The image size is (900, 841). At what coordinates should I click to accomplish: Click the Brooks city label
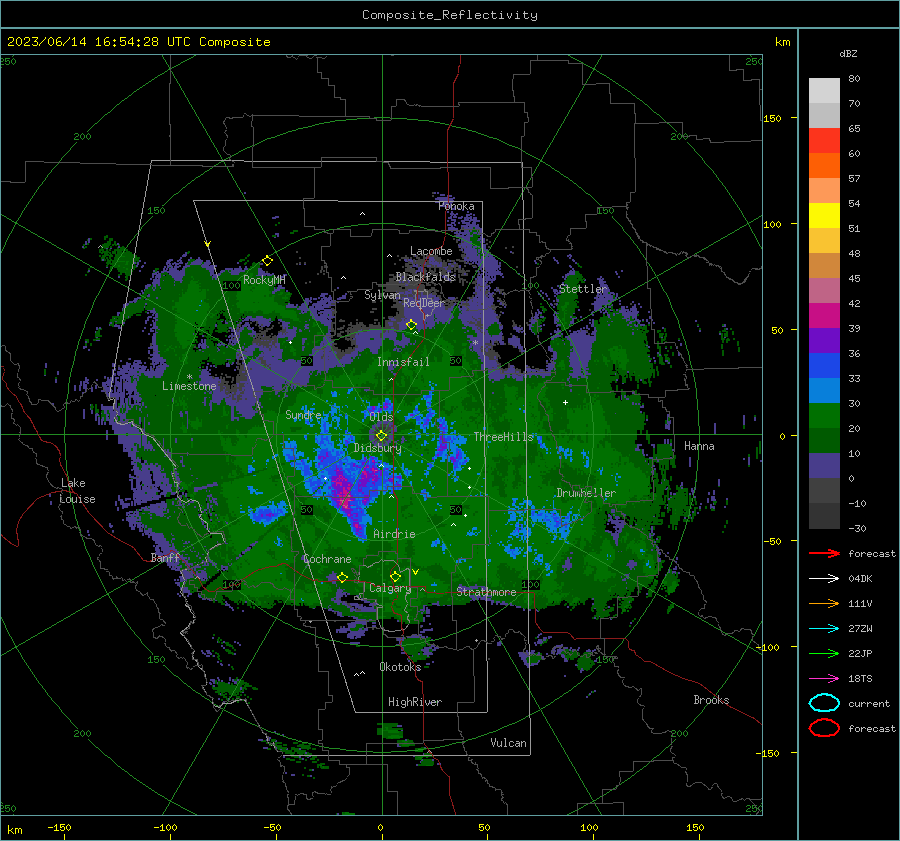pyautogui.click(x=711, y=700)
